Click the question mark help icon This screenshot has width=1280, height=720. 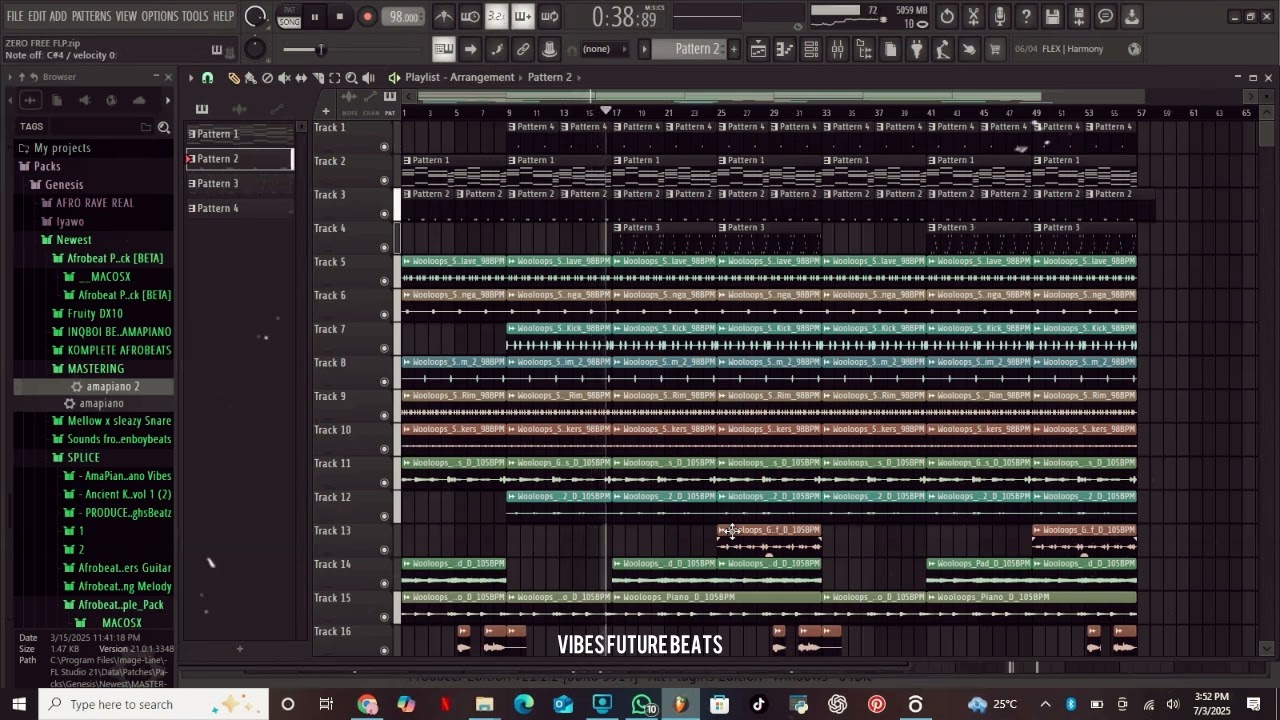point(1026,17)
